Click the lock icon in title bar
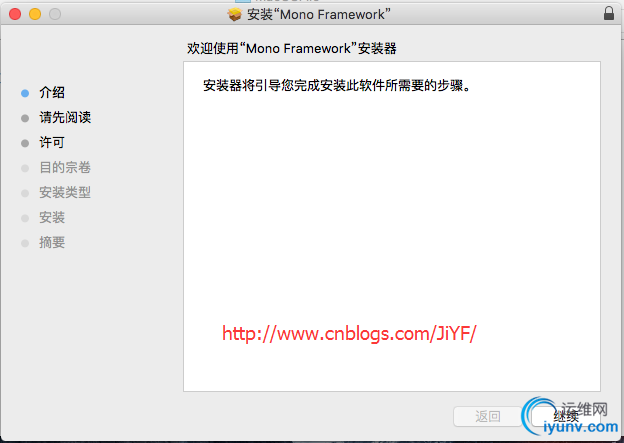Screen dimensions: 624x443 coord(608,13)
